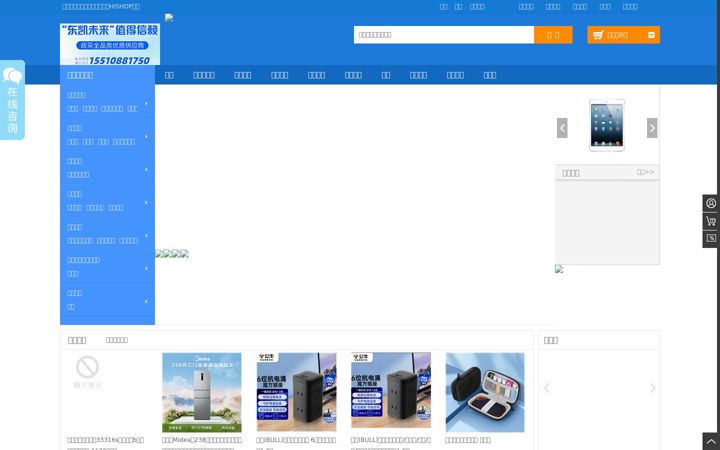The width and height of the screenshot is (720, 450).
Task: Open cart from floating side bar
Action: (x=711, y=221)
